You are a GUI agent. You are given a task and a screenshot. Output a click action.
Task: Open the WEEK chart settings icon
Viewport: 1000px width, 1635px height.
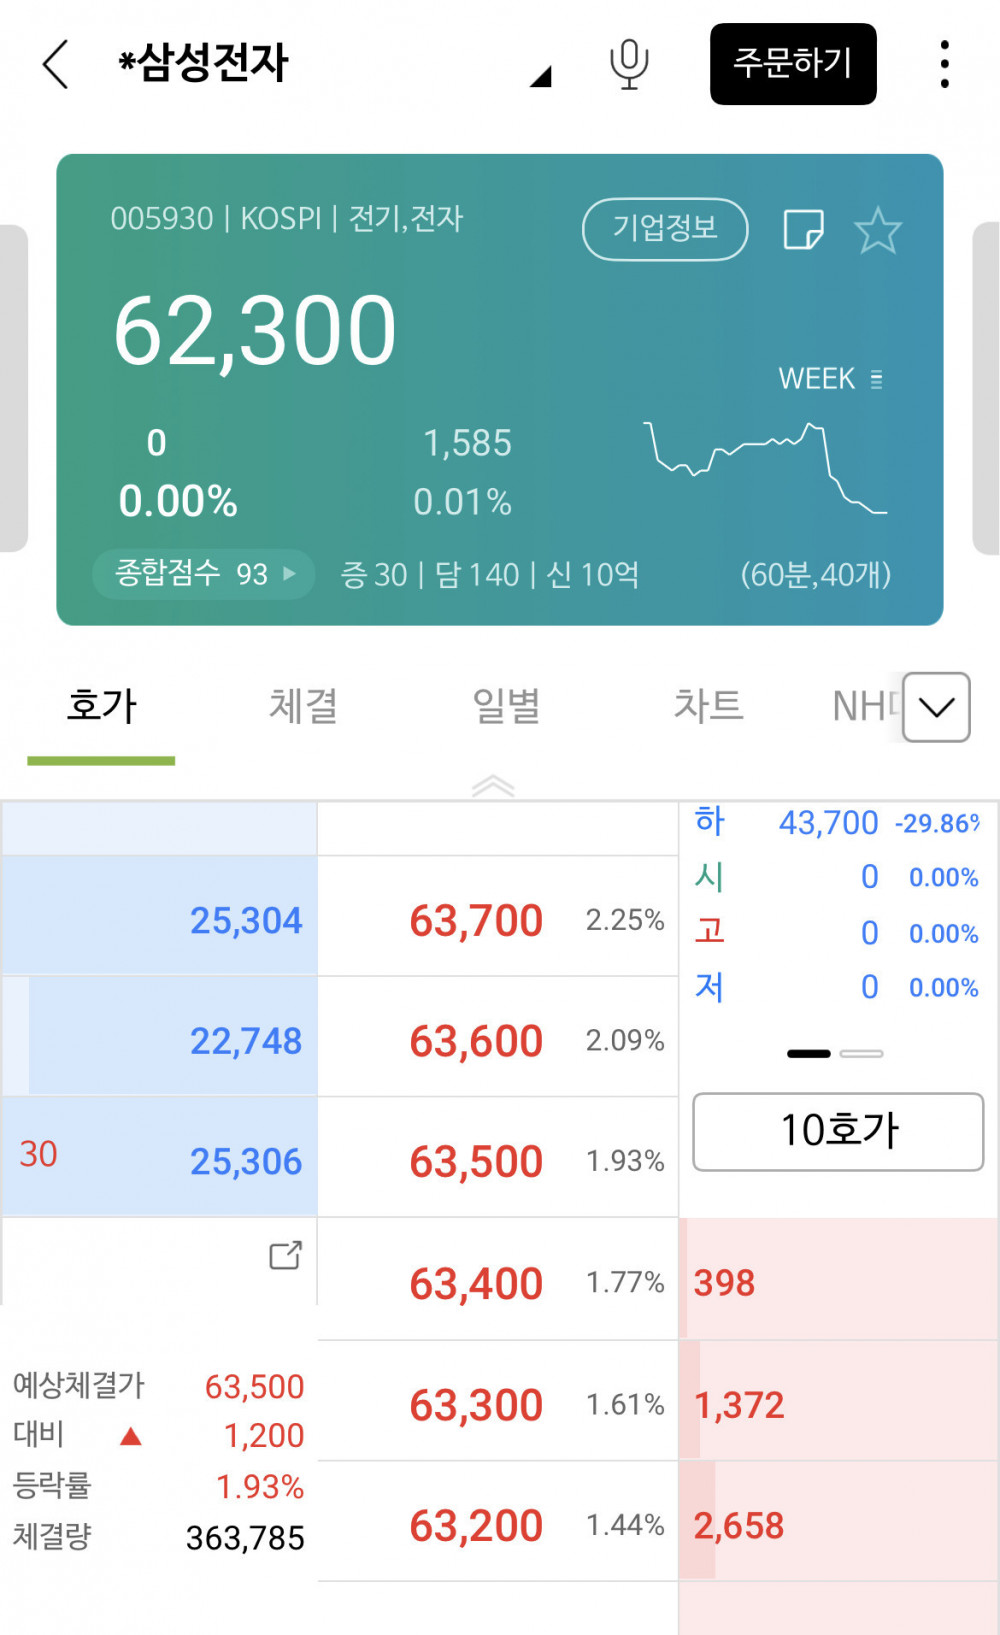click(877, 379)
